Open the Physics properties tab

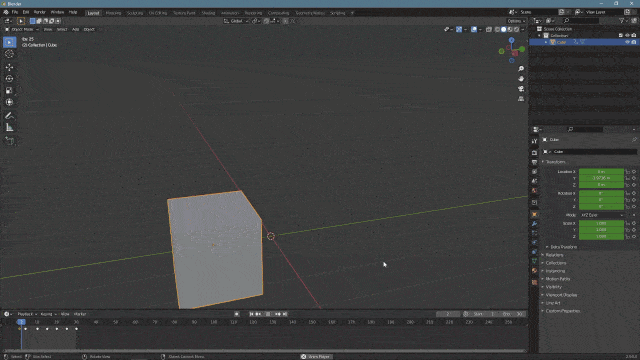tap(534, 242)
